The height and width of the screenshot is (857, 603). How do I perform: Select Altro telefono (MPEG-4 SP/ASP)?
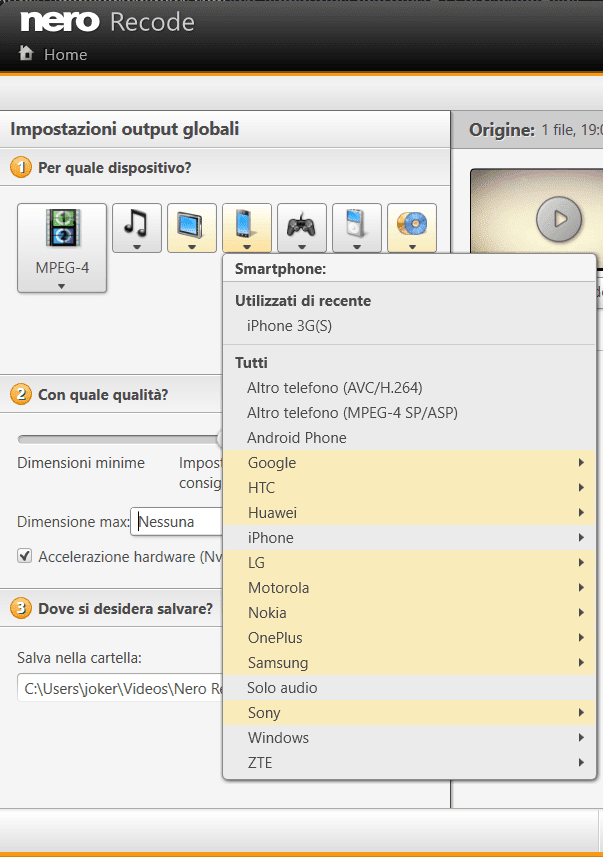click(409, 413)
